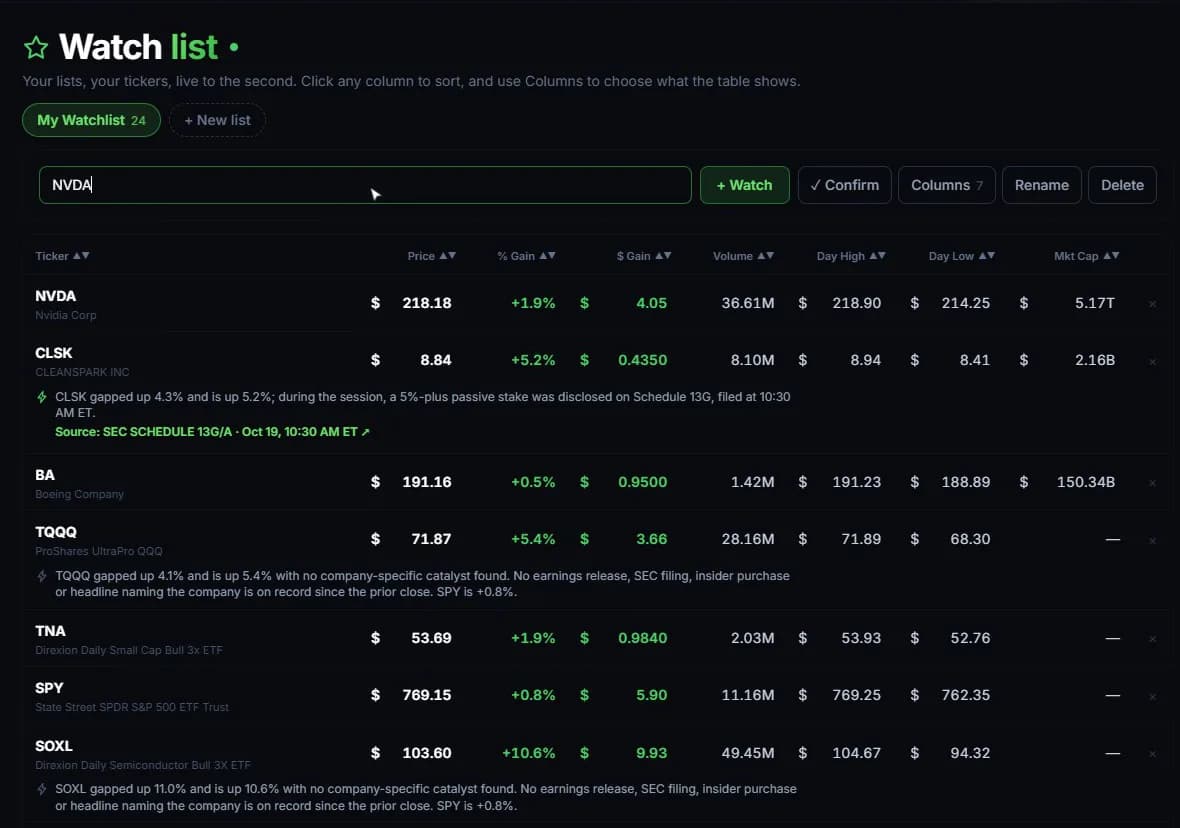Sort by the Volume column header

click(x=743, y=256)
